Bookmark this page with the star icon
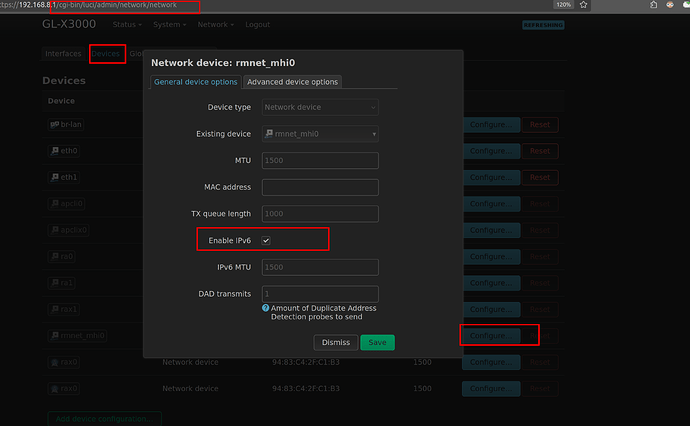The image size is (690, 426). tap(584, 5)
